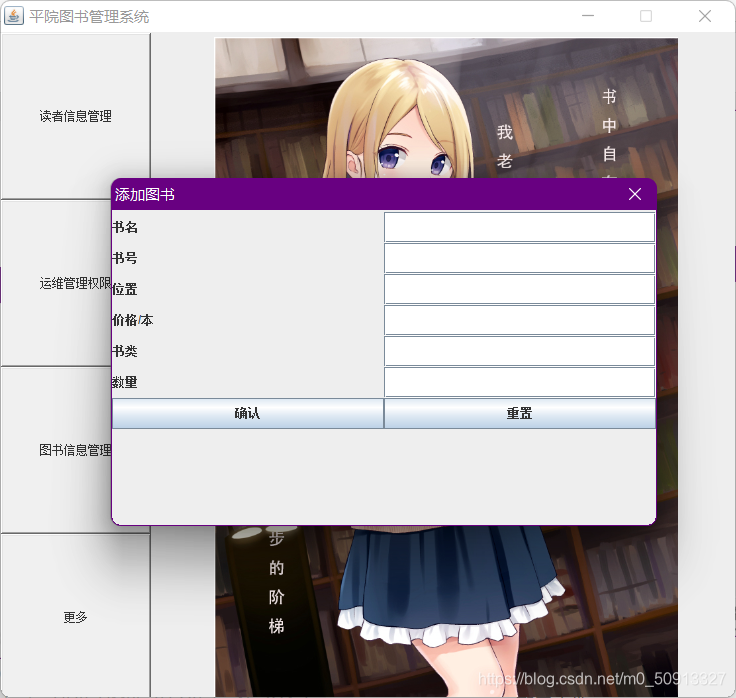Viewport: 736px width, 698px height.
Task: Minimize the 平院图书管理系统 window
Action: click(588, 16)
